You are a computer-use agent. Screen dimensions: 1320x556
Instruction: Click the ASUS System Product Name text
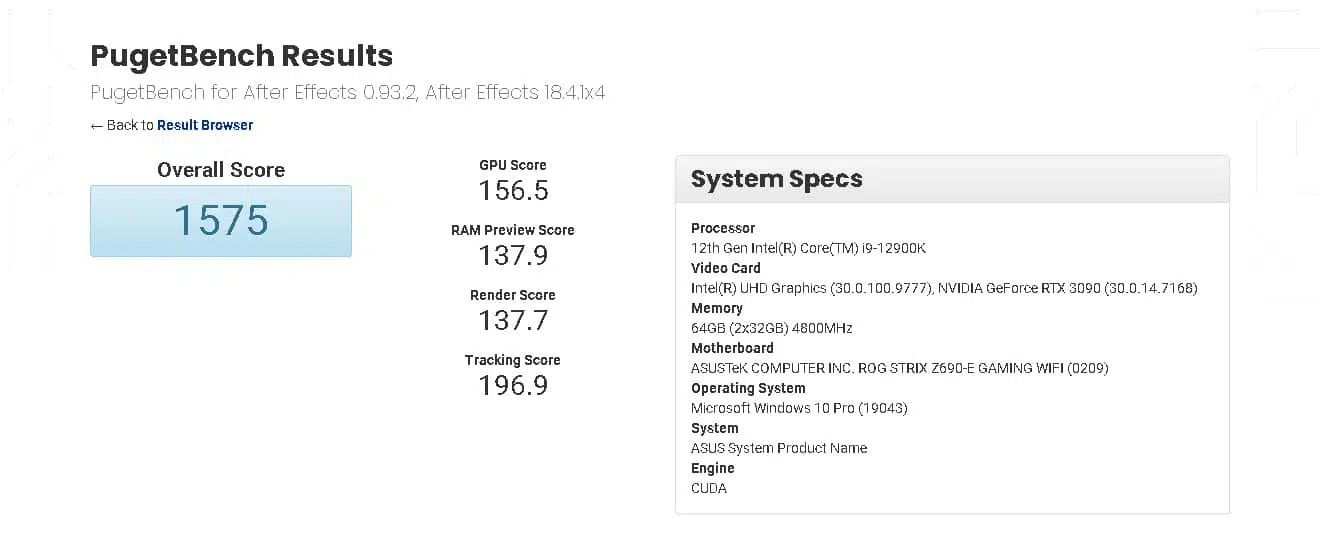[x=779, y=448]
